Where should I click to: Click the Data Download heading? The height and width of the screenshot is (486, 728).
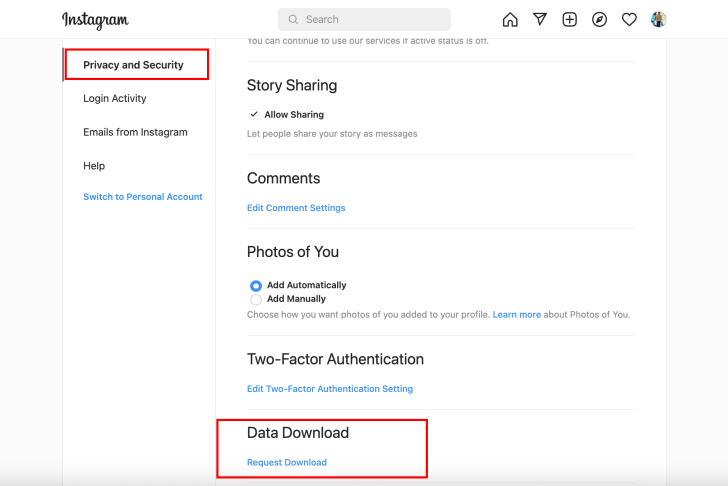click(x=298, y=433)
